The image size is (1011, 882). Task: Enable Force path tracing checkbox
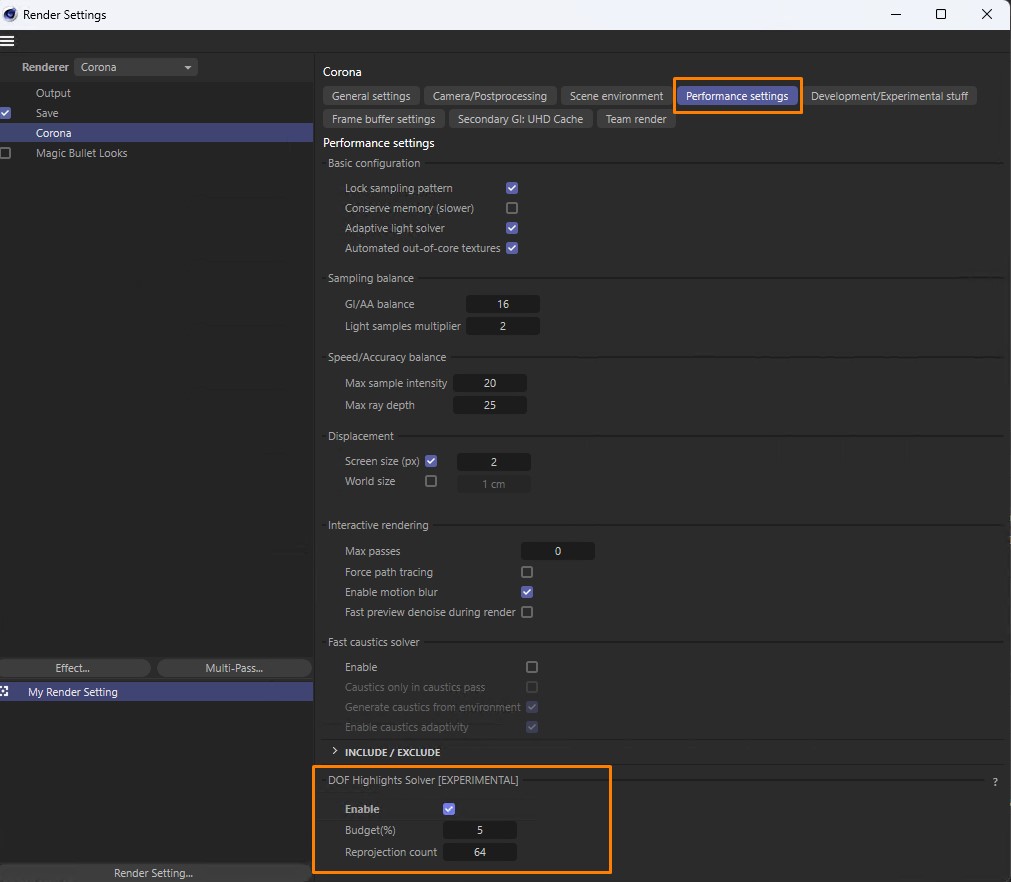click(527, 572)
